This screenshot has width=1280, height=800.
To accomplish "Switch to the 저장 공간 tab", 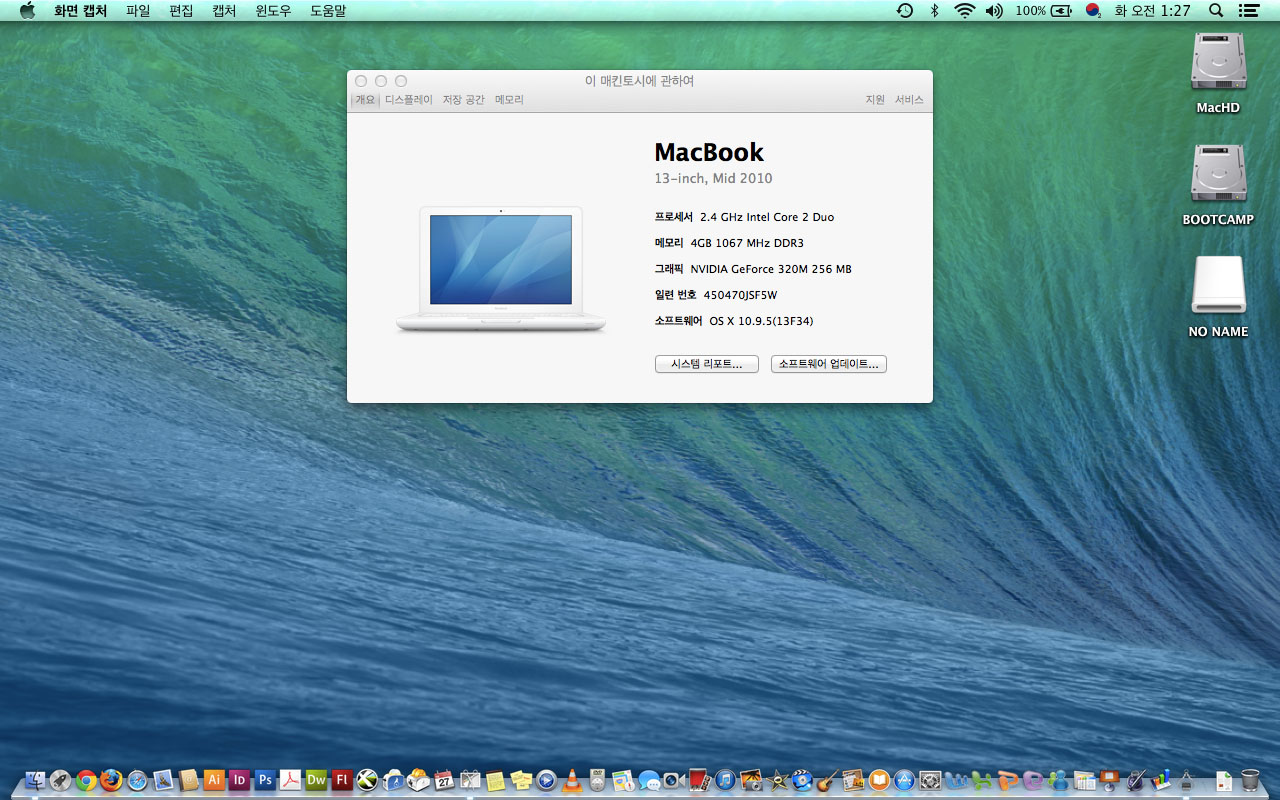I will pos(463,100).
